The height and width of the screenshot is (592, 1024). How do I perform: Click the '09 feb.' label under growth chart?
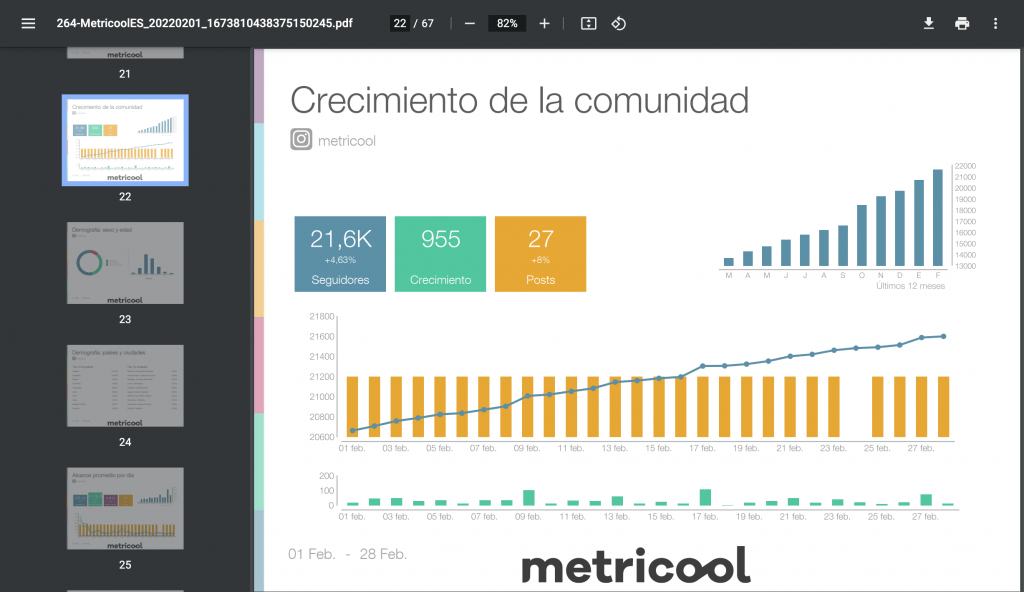[x=528, y=517]
